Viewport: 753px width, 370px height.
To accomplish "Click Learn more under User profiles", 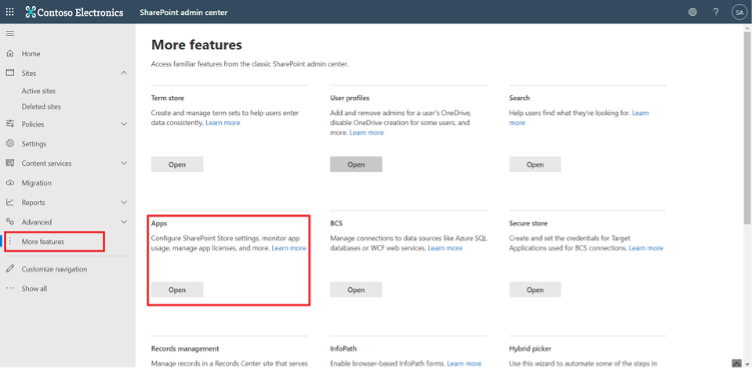I will tap(366, 133).
